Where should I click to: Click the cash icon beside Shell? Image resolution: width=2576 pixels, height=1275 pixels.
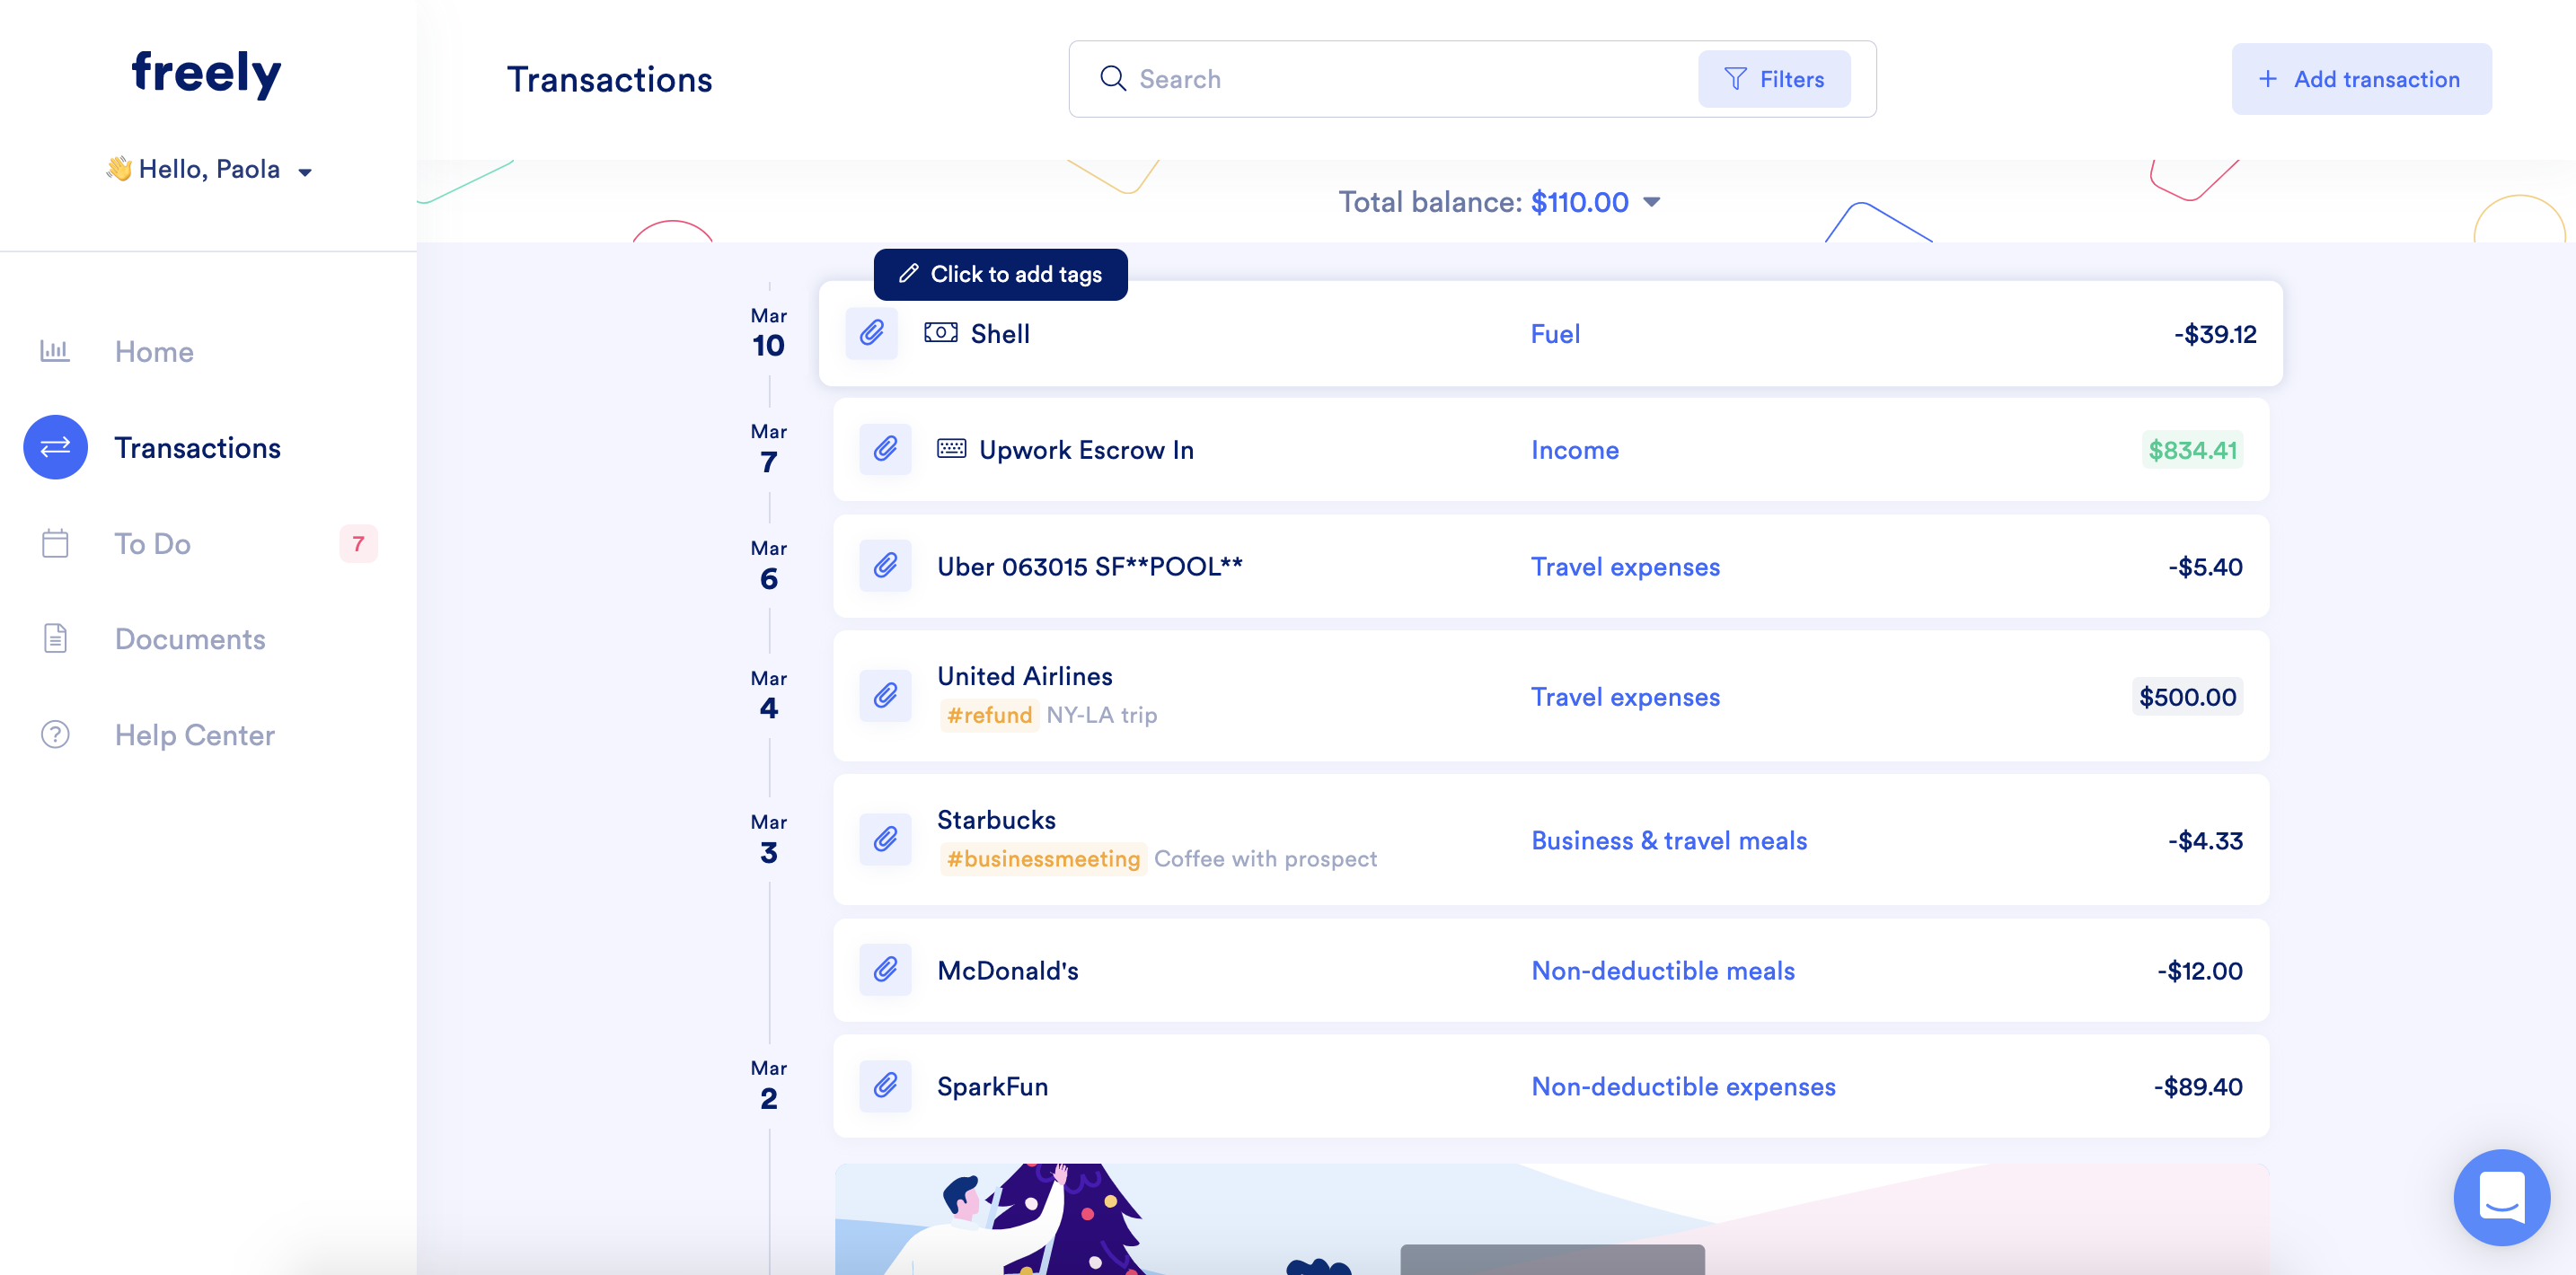pyautogui.click(x=940, y=333)
